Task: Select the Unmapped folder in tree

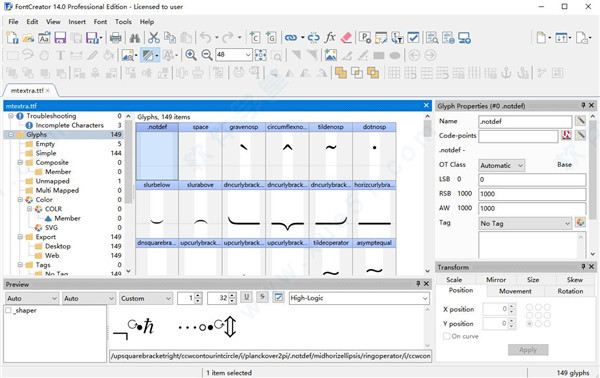Action: point(52,181)
